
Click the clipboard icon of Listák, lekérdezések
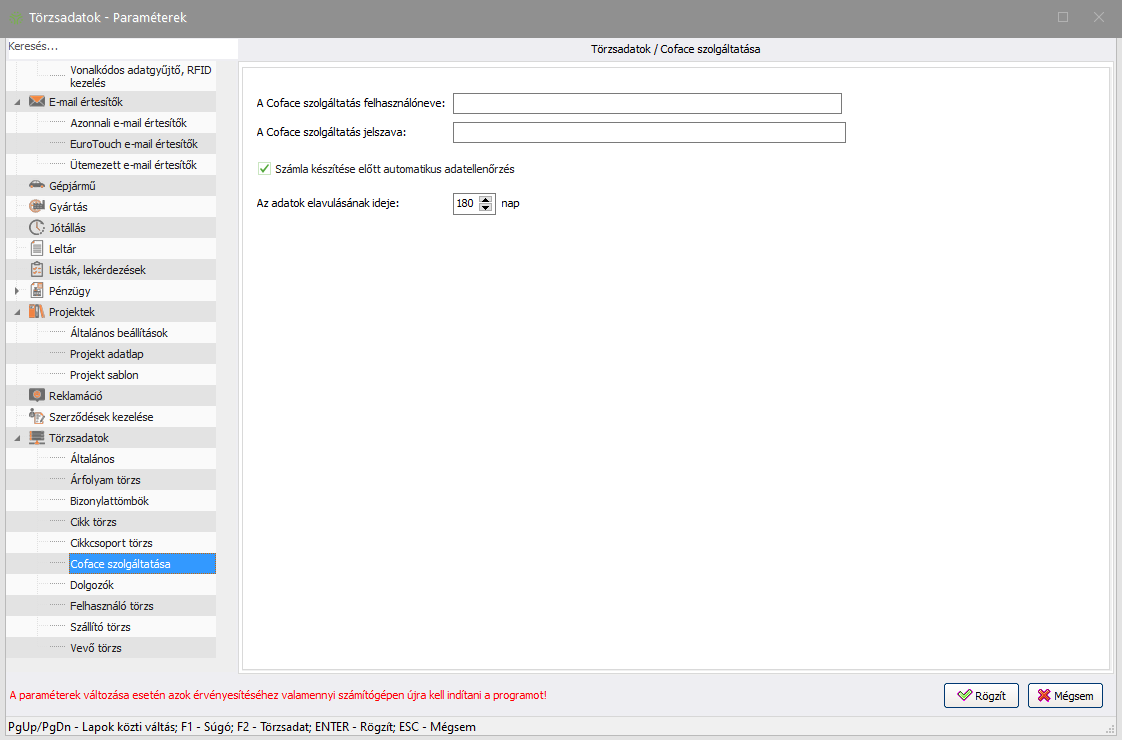click(x=37, y=269)
